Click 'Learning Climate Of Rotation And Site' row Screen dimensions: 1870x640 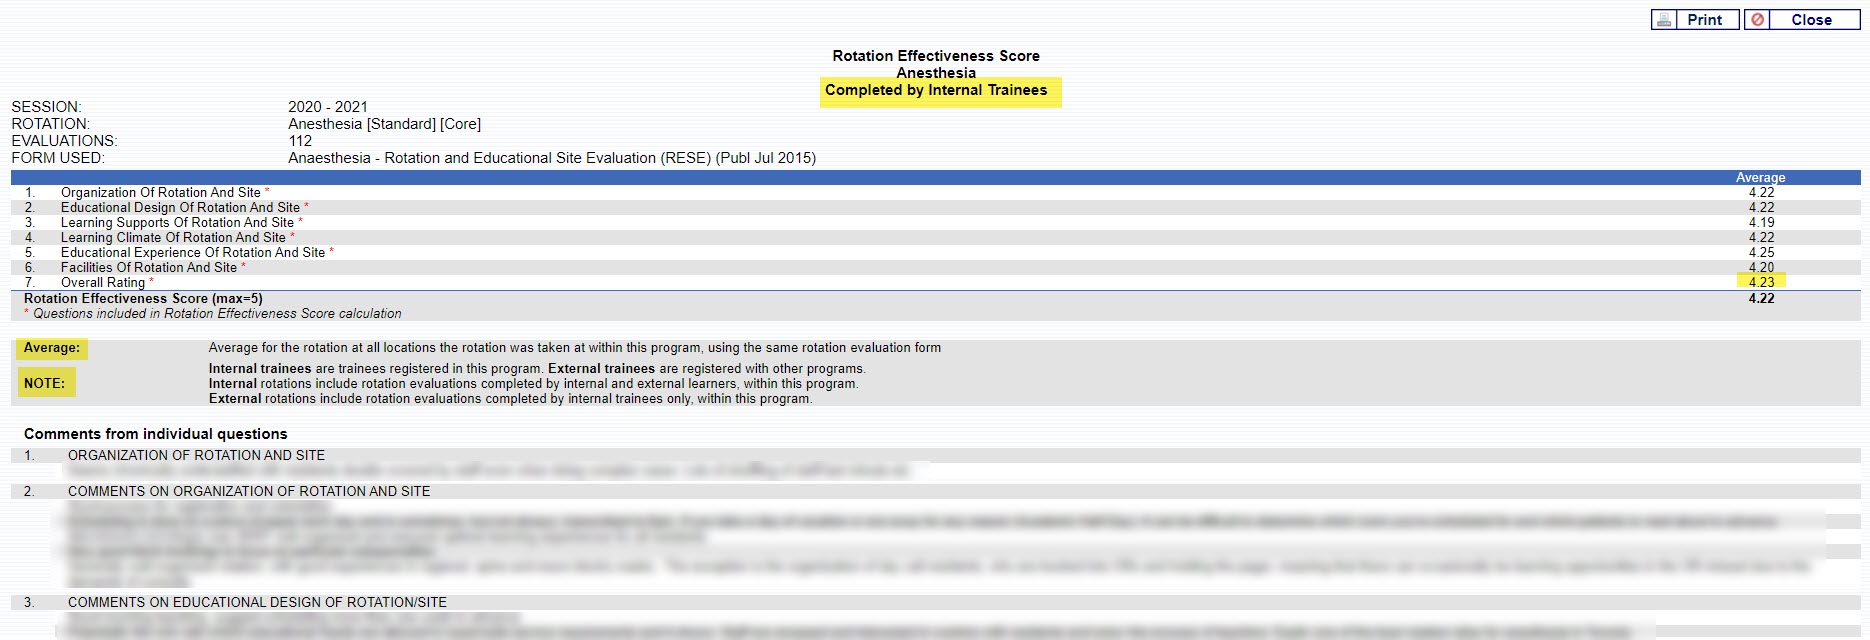pyautogui.click(x=173, y=238)
